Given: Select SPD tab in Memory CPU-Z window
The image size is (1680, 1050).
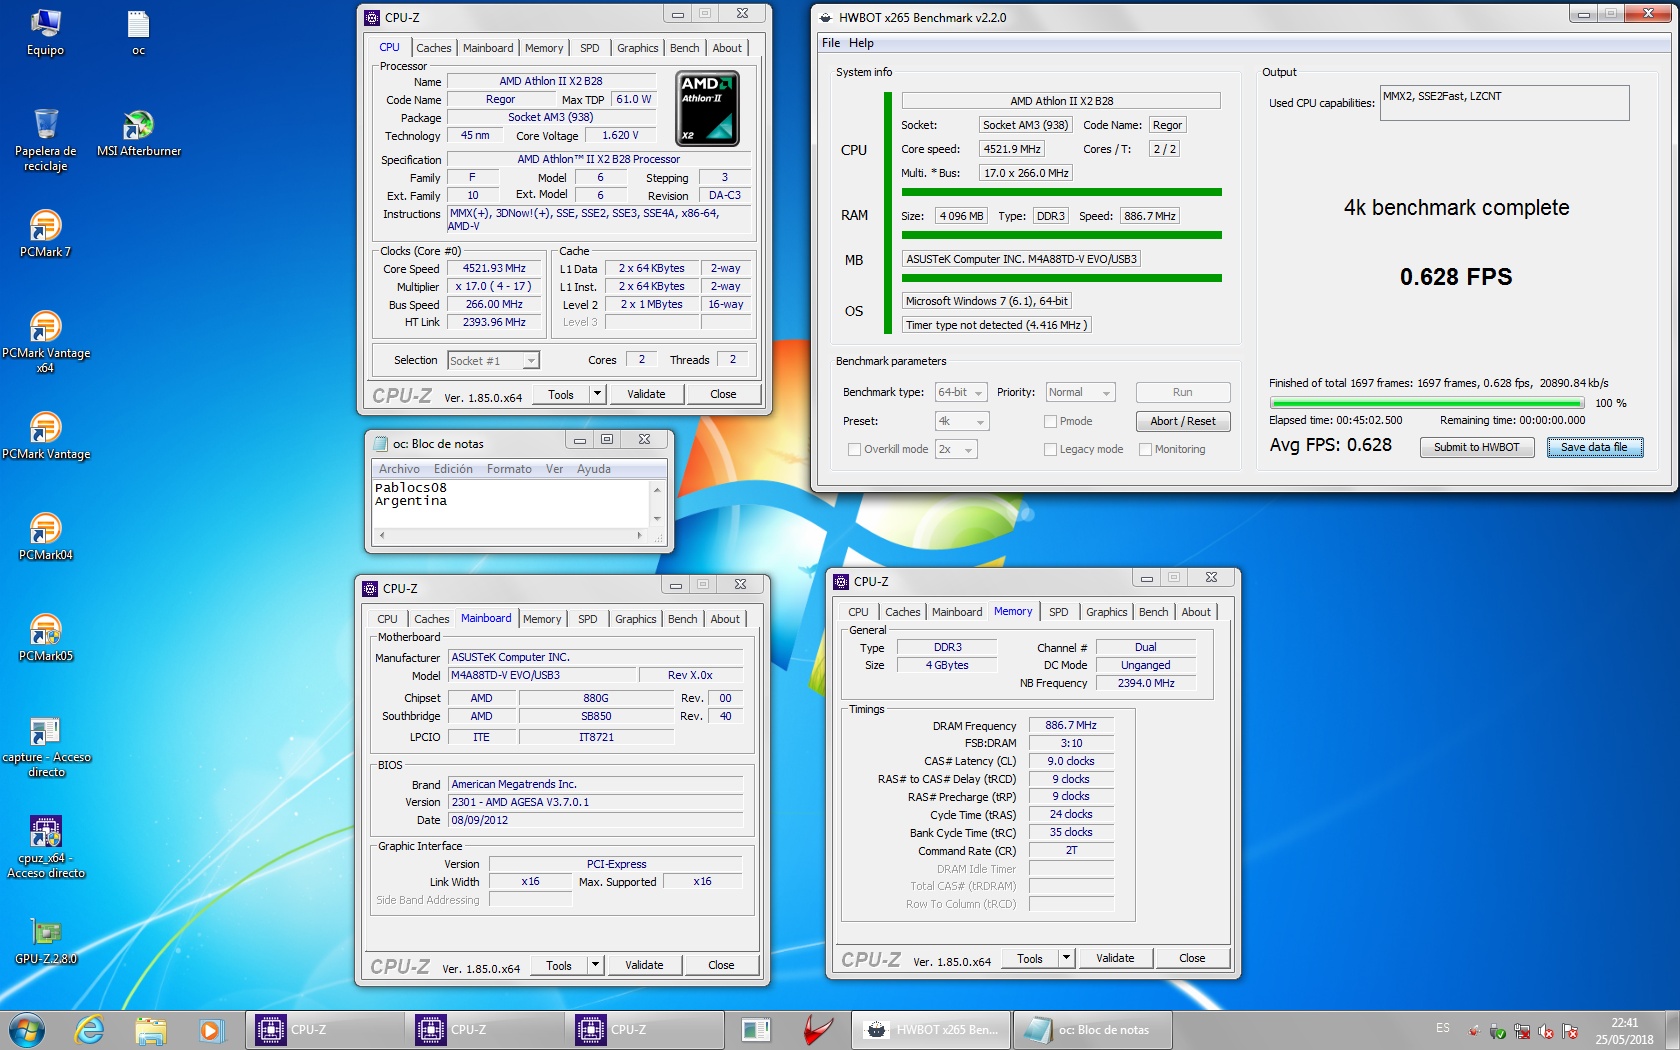Looking at the screenshot, I should [x=1058, y=612].
